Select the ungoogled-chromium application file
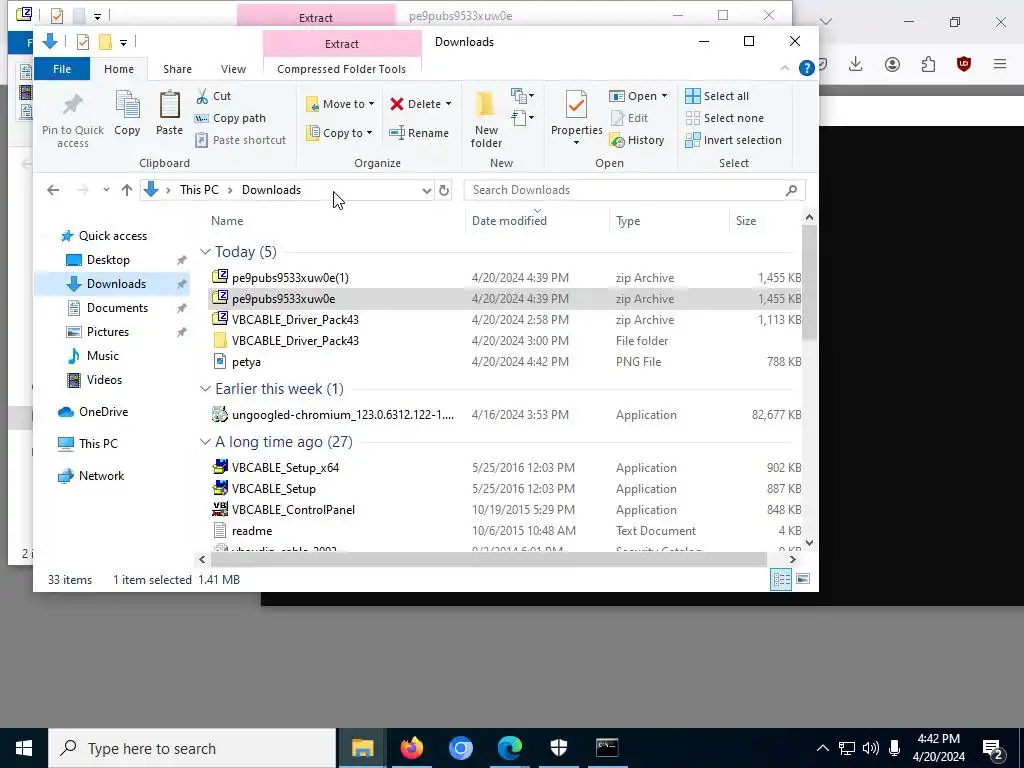This screenshot has height=768, width=1024. pyautogui.click(x=503, y=415)
